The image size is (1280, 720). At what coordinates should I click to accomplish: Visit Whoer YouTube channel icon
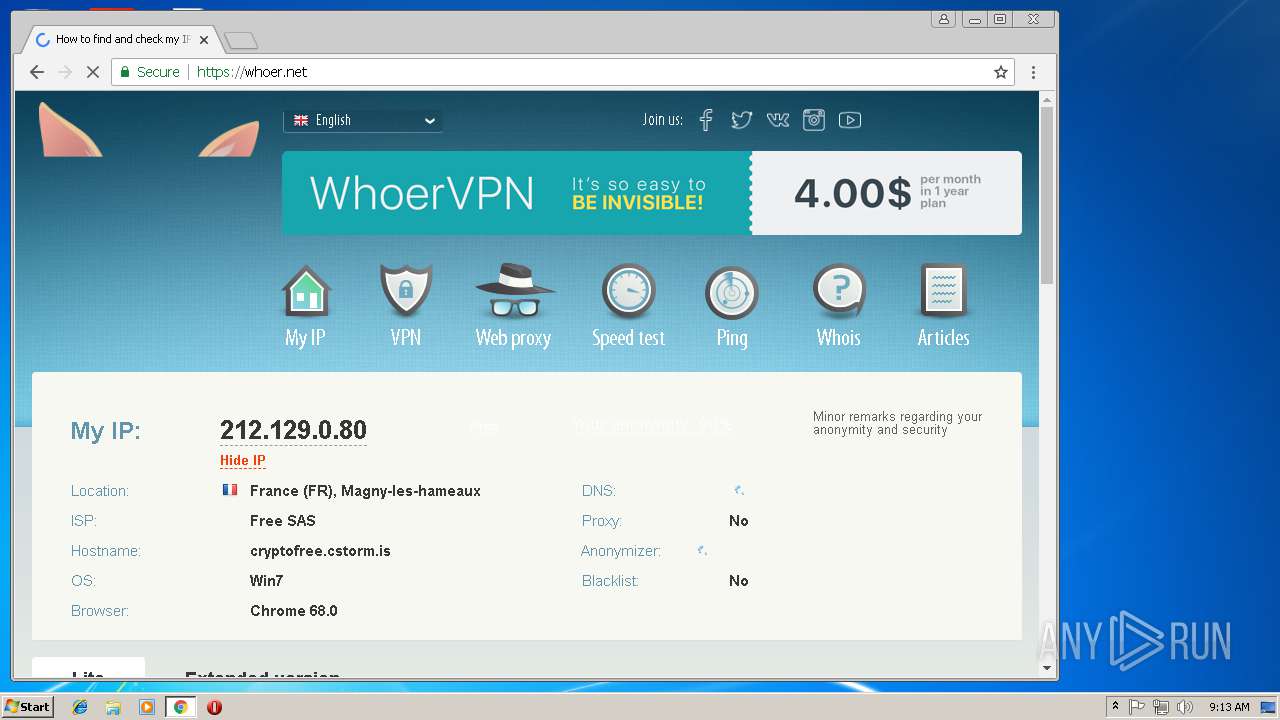[x=850, y=120]
